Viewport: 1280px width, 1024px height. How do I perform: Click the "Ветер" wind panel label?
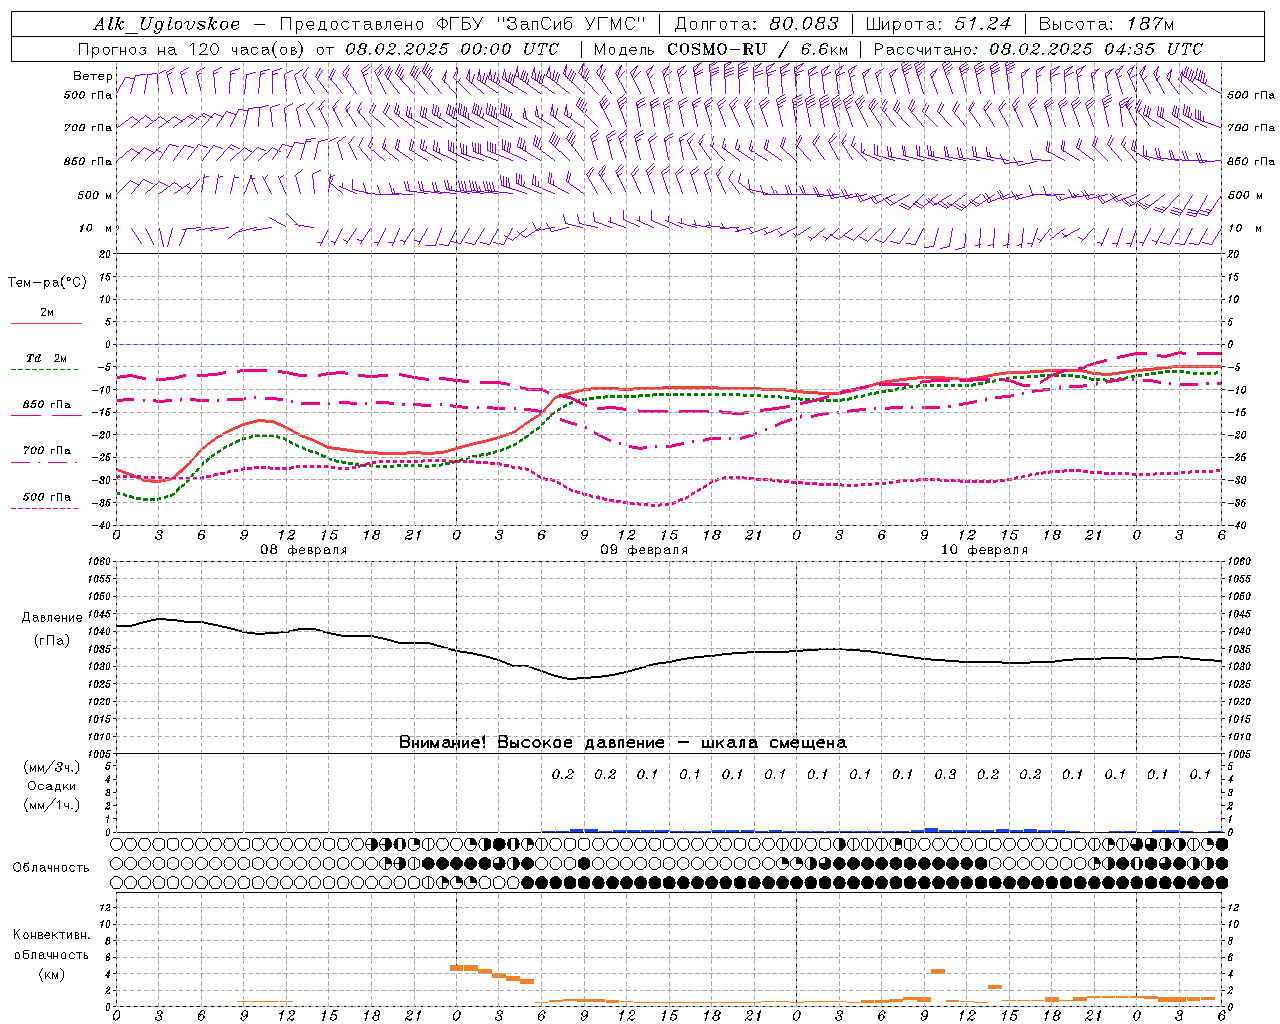[x=92, y=76]
